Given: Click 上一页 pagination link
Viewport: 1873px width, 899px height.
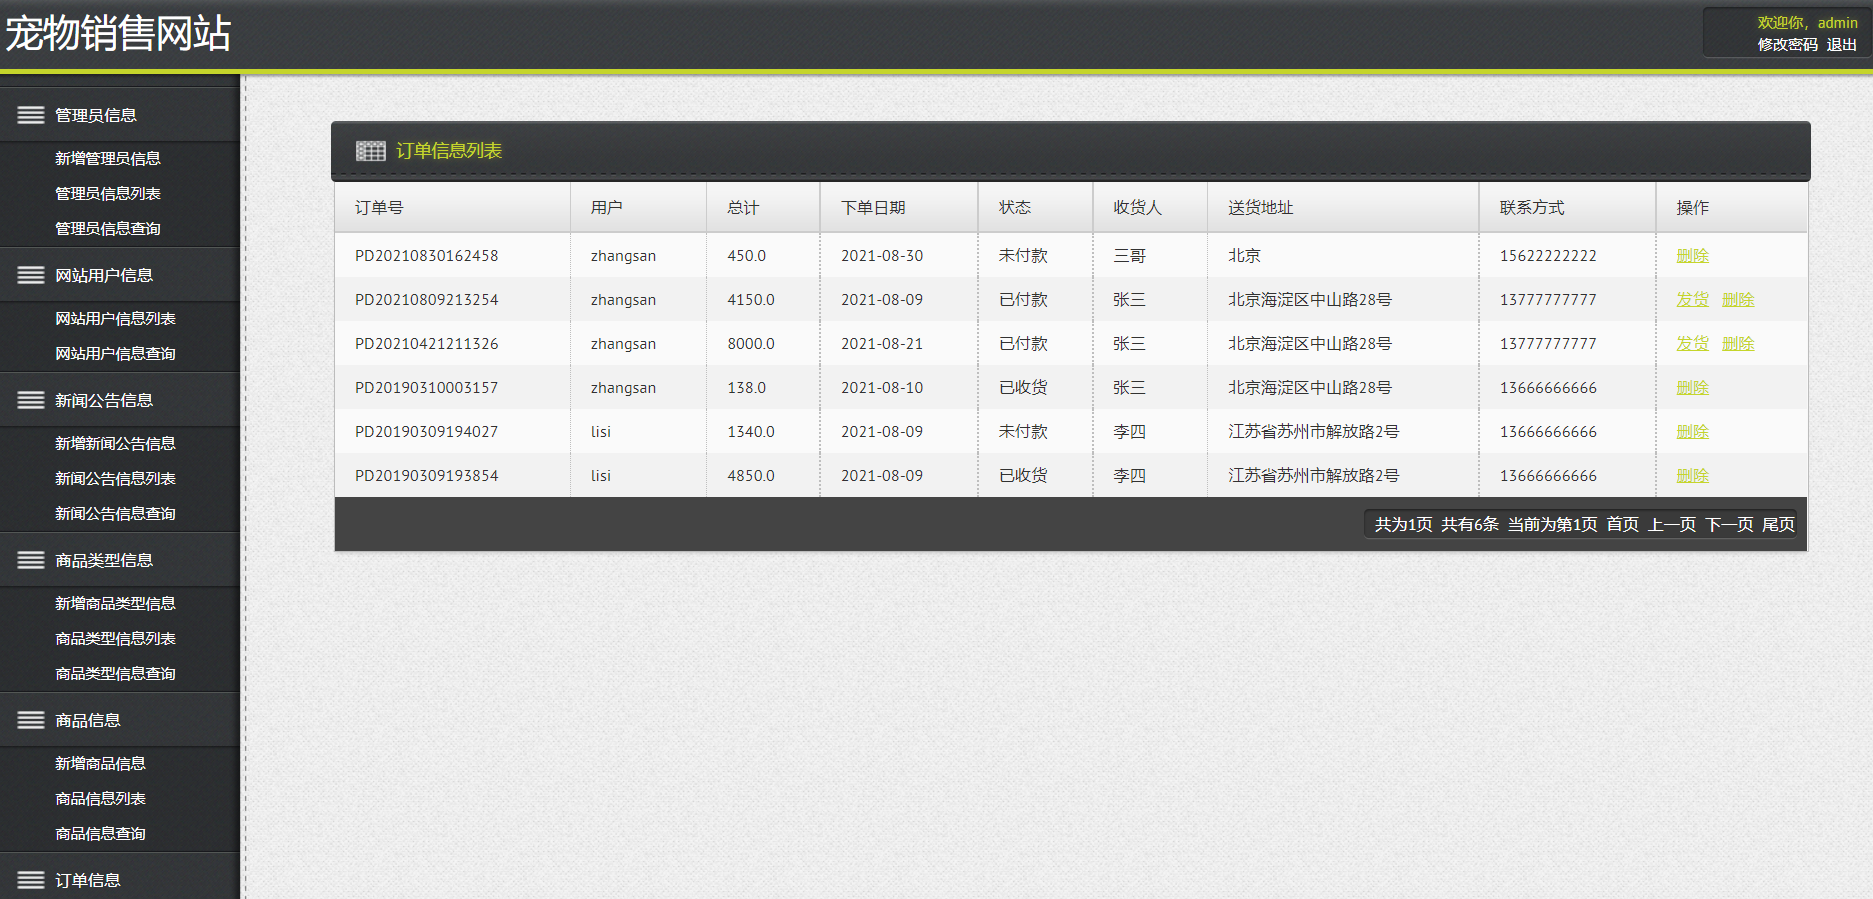Looking at the screenshot, I should (1672, 524).
